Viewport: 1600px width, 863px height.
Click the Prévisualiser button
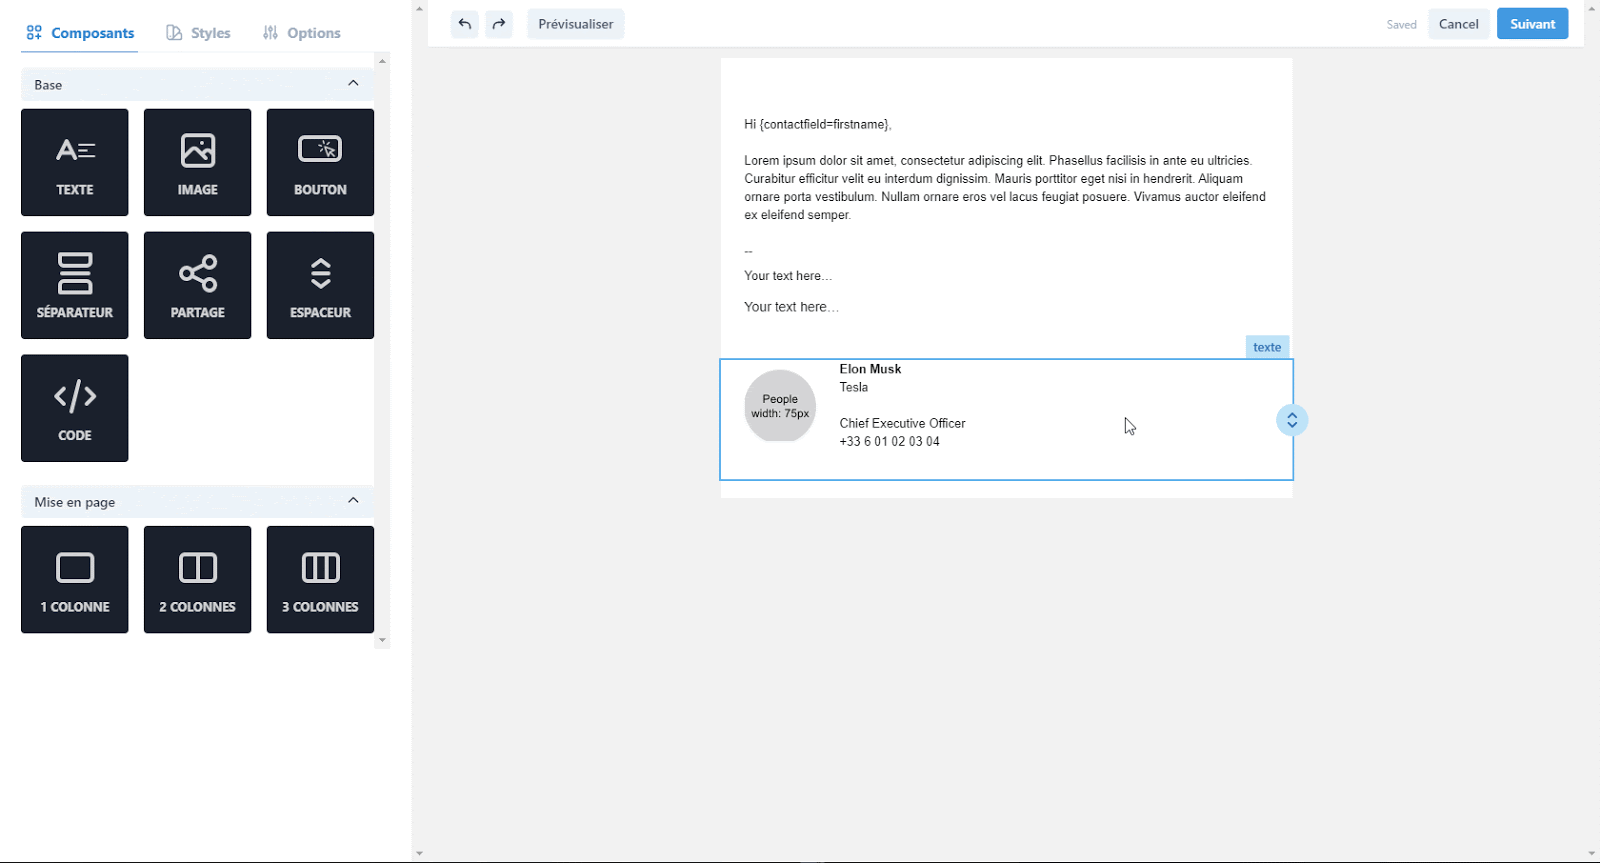tap(576, 24)
